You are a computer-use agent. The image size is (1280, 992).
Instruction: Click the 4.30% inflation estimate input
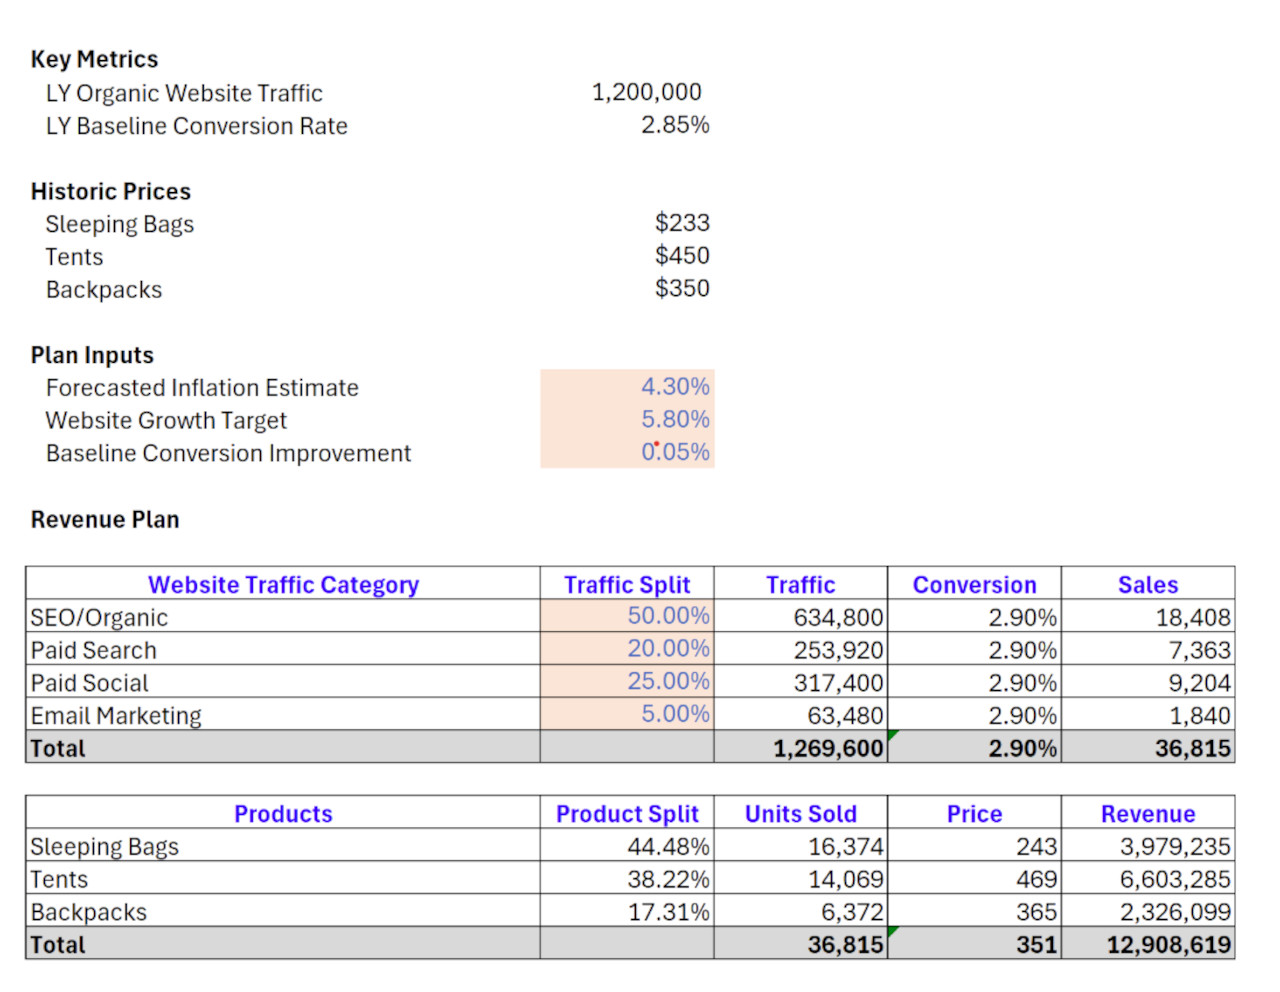point(627,386)
